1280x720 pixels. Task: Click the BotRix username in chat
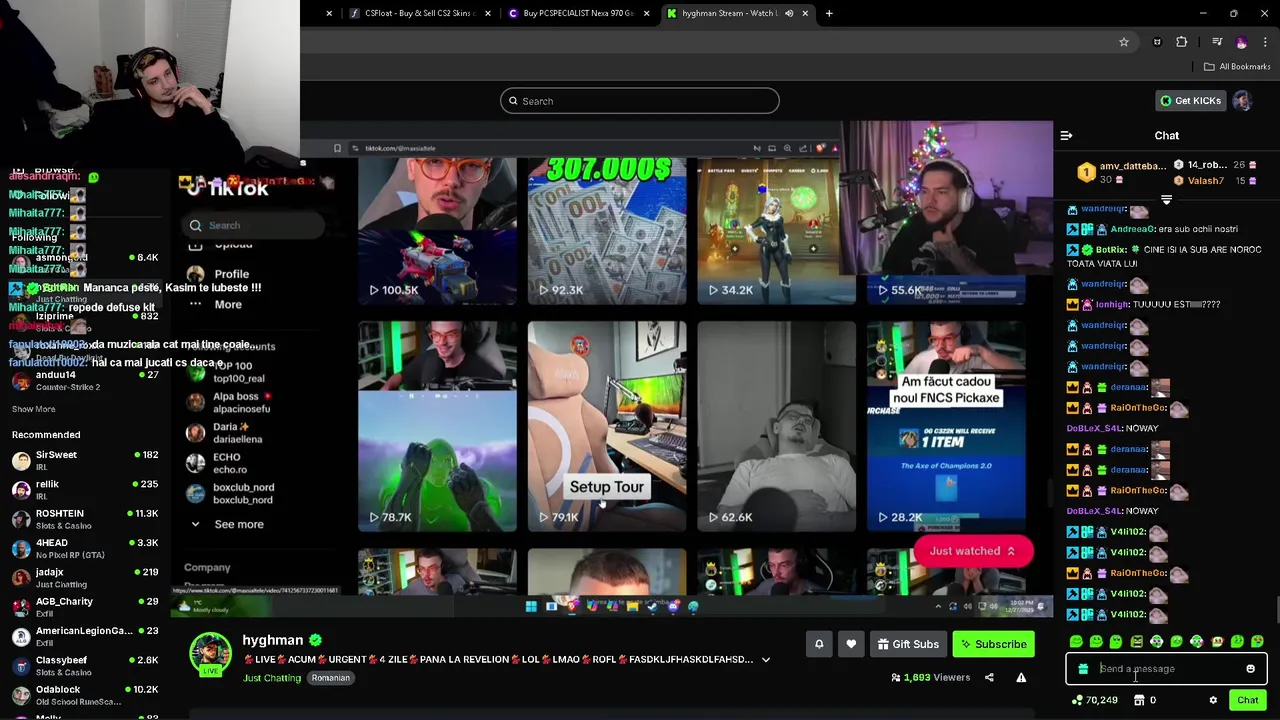pyautogui.click(x=1111, y=250)
